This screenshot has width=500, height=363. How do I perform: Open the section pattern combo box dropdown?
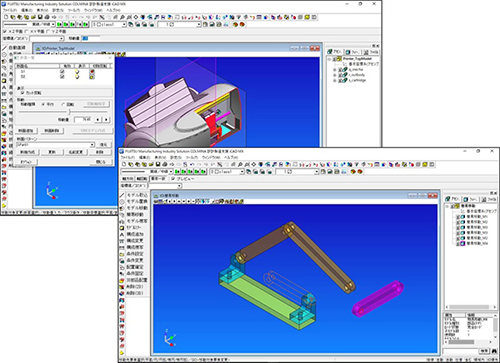tap(92, 145)
